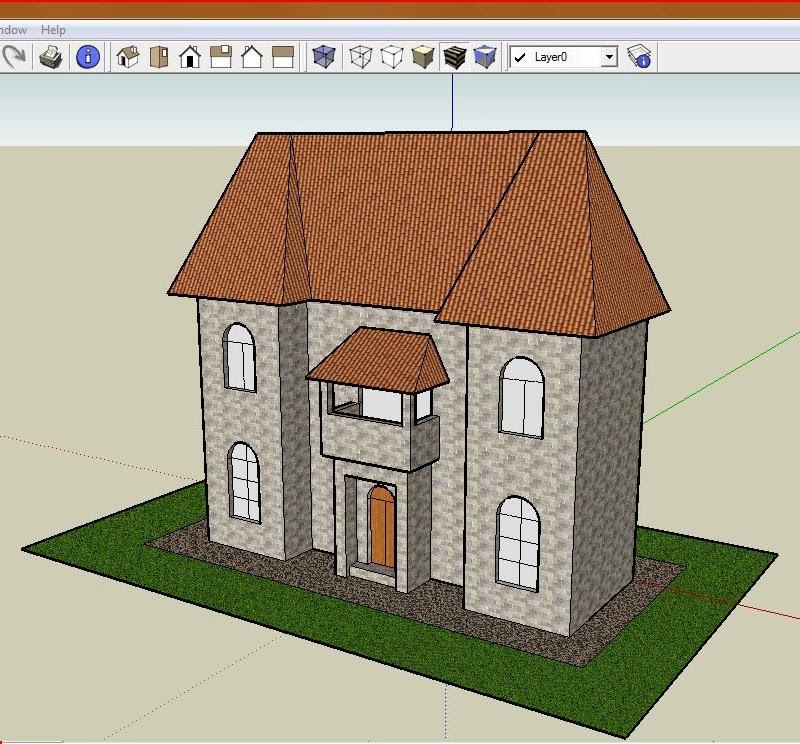Open the Layer Manager icon

tap(639, 57)
